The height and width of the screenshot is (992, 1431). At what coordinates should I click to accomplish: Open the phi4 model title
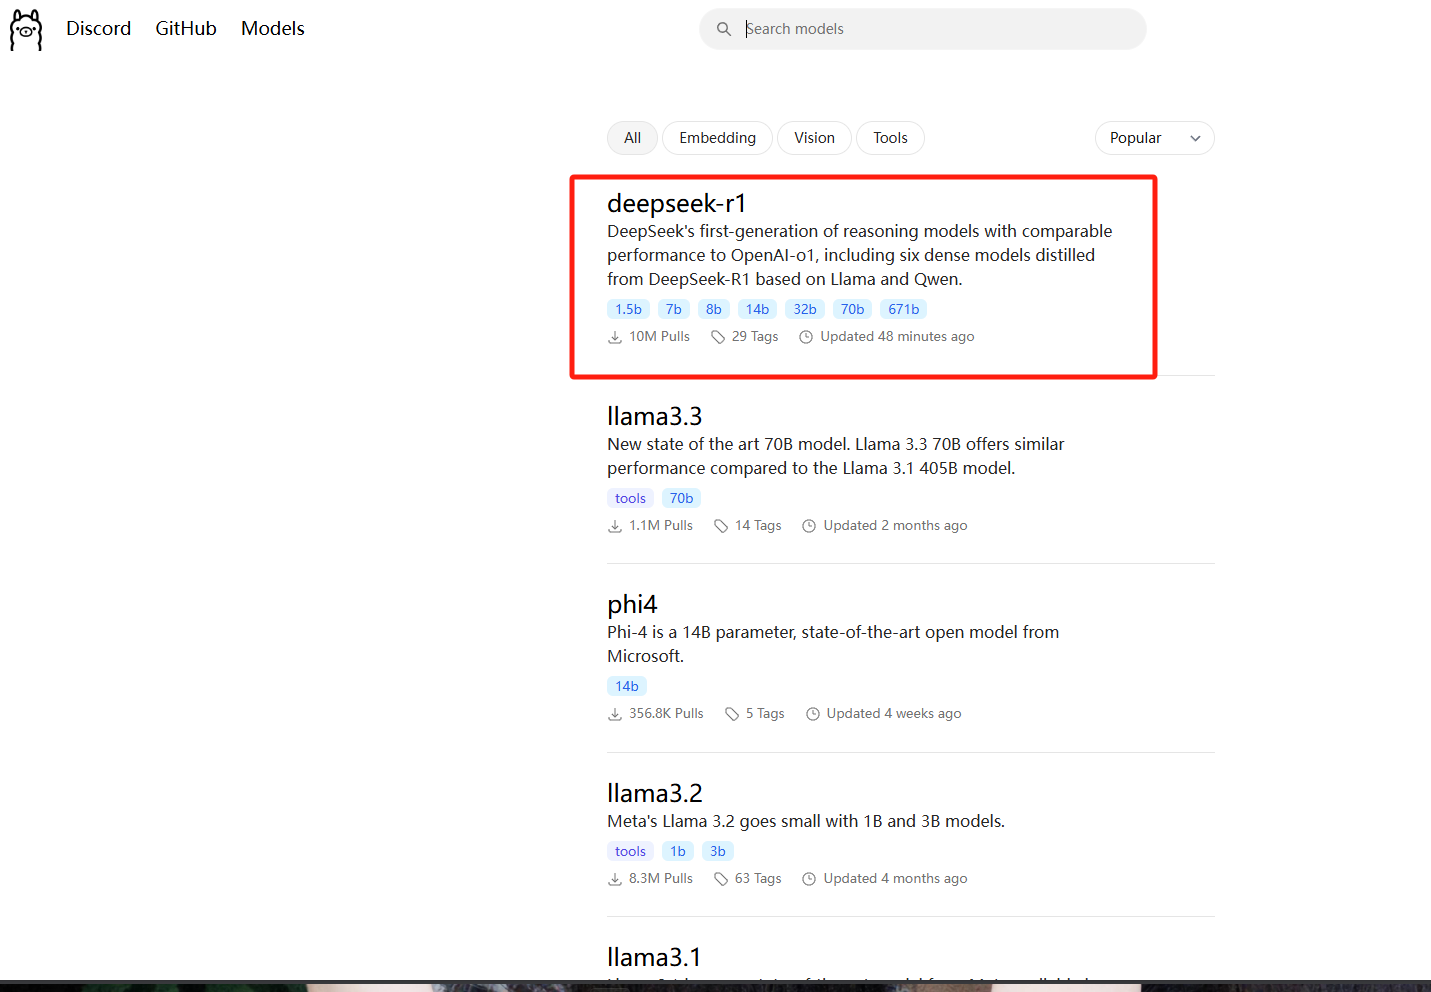[x=632, y=604]
